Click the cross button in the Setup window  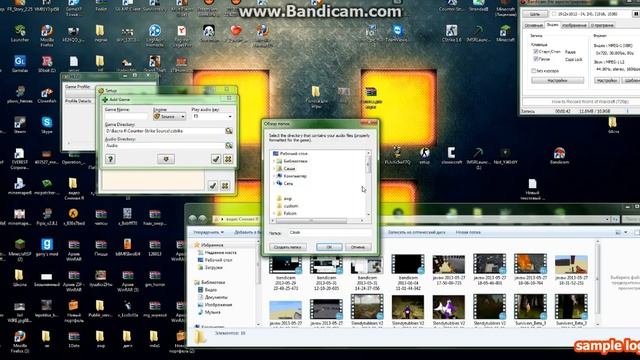click(225, 186)
